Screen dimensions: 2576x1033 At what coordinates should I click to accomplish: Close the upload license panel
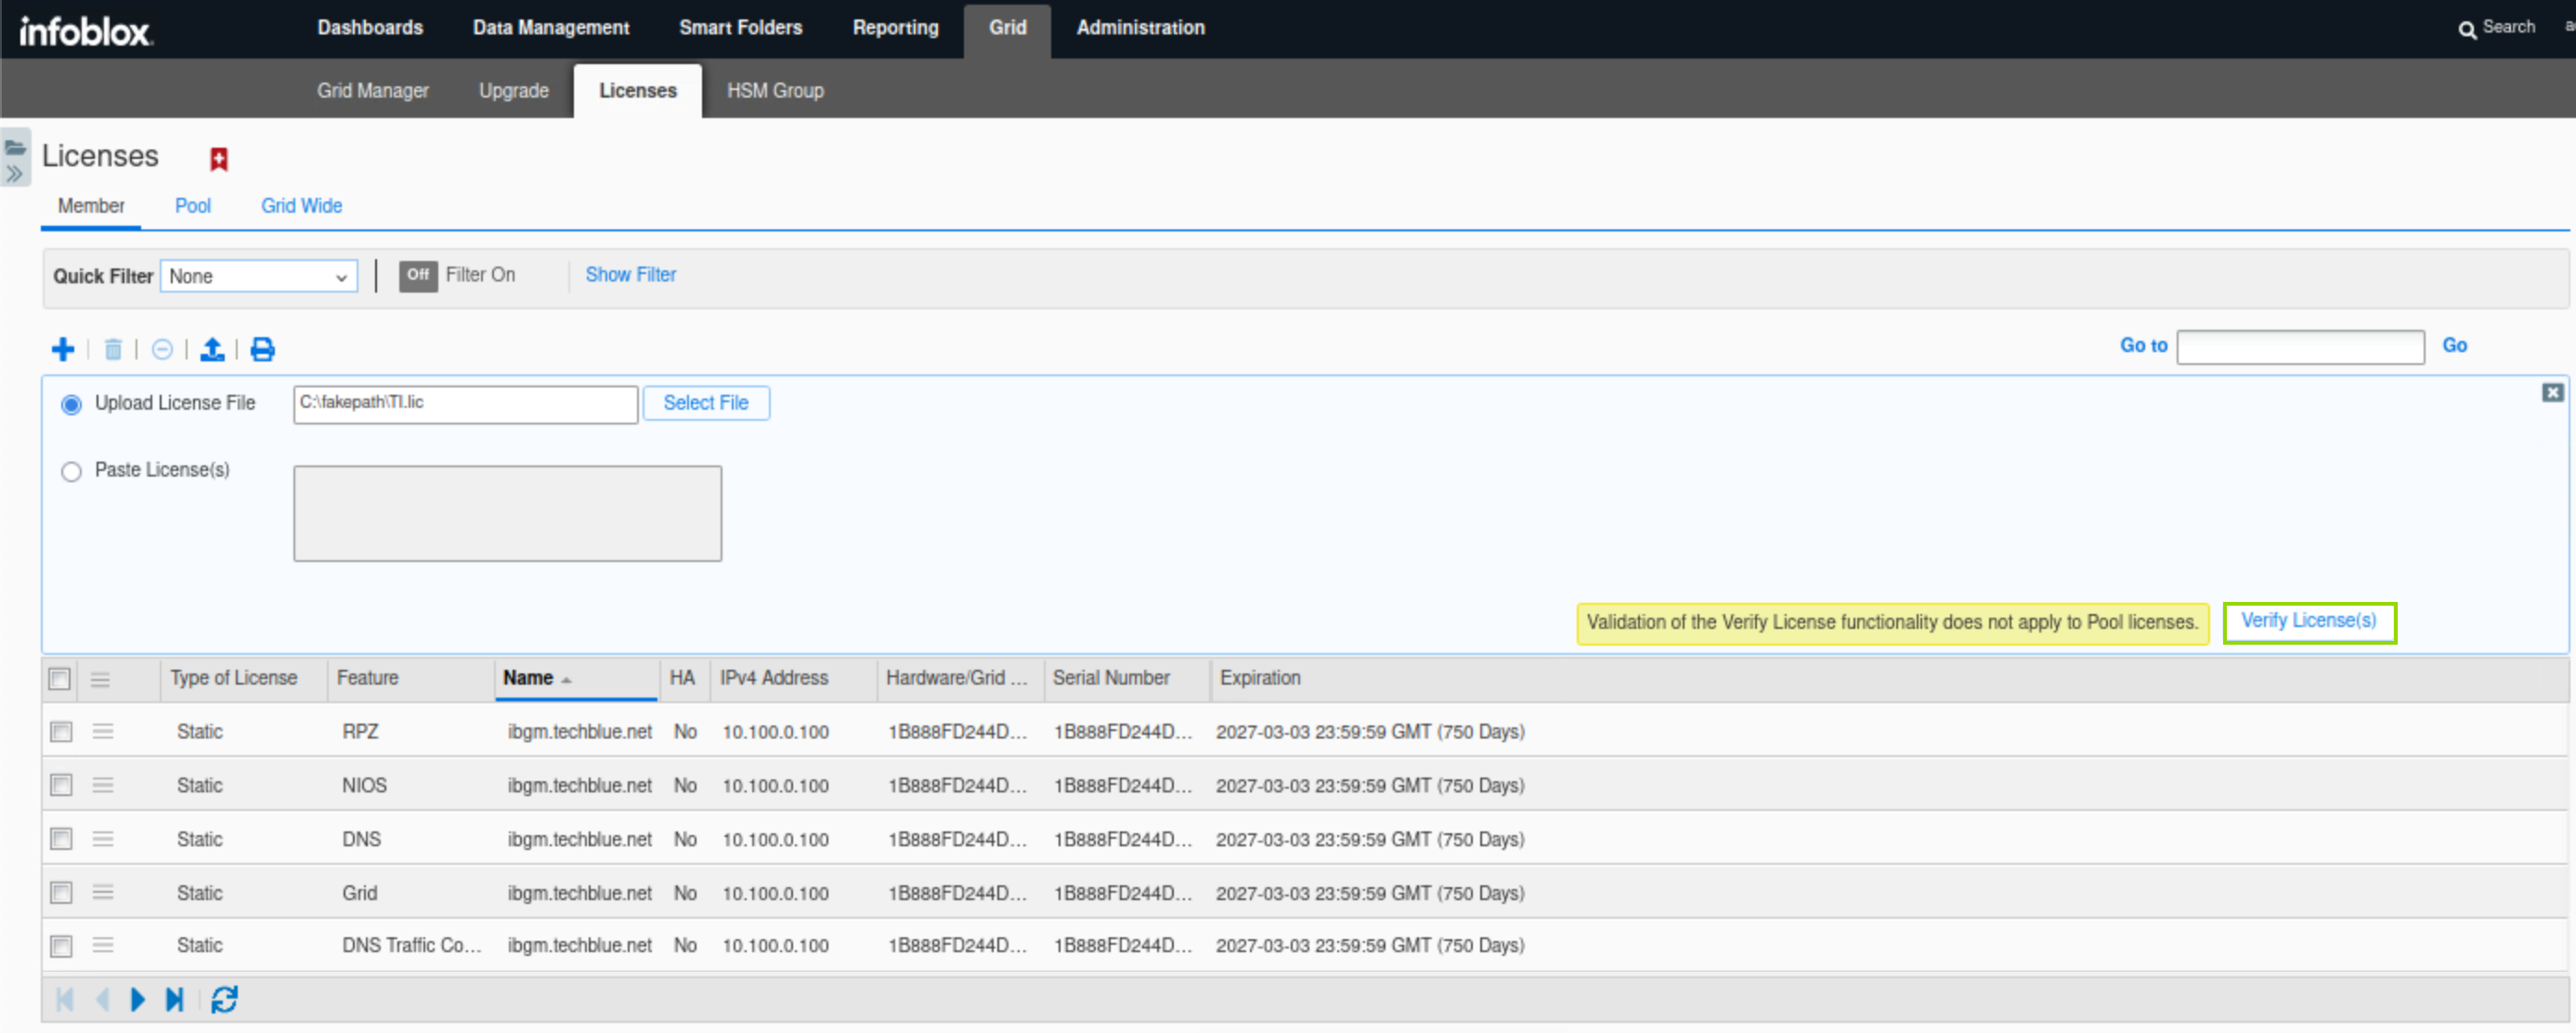(2552, 392)
